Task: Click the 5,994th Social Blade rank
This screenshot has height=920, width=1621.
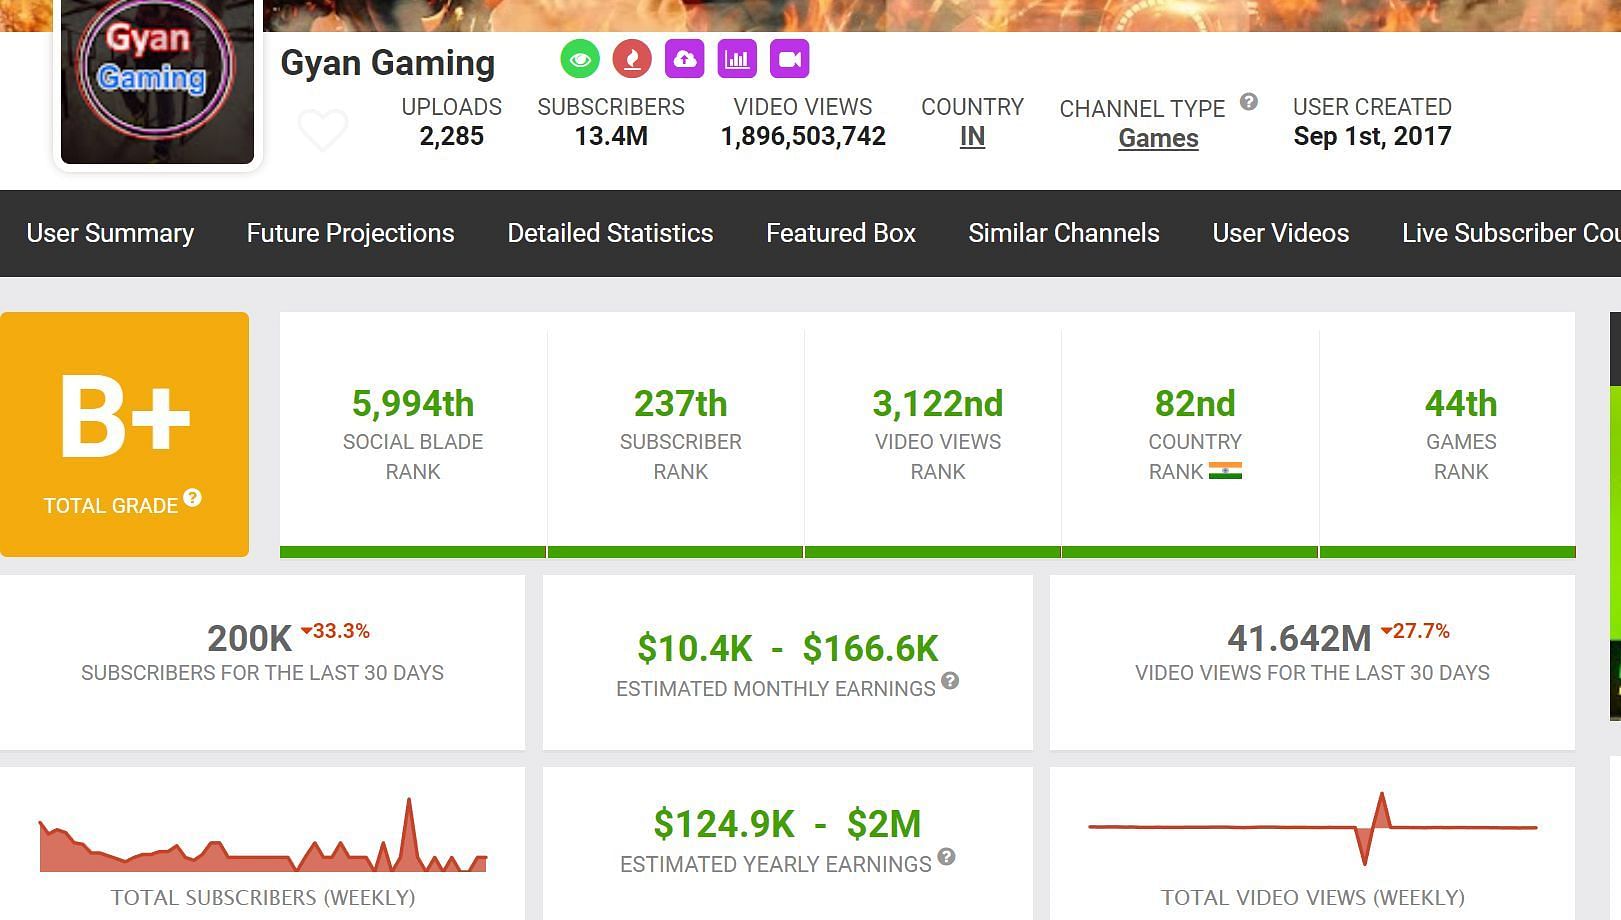Action: 413,404
